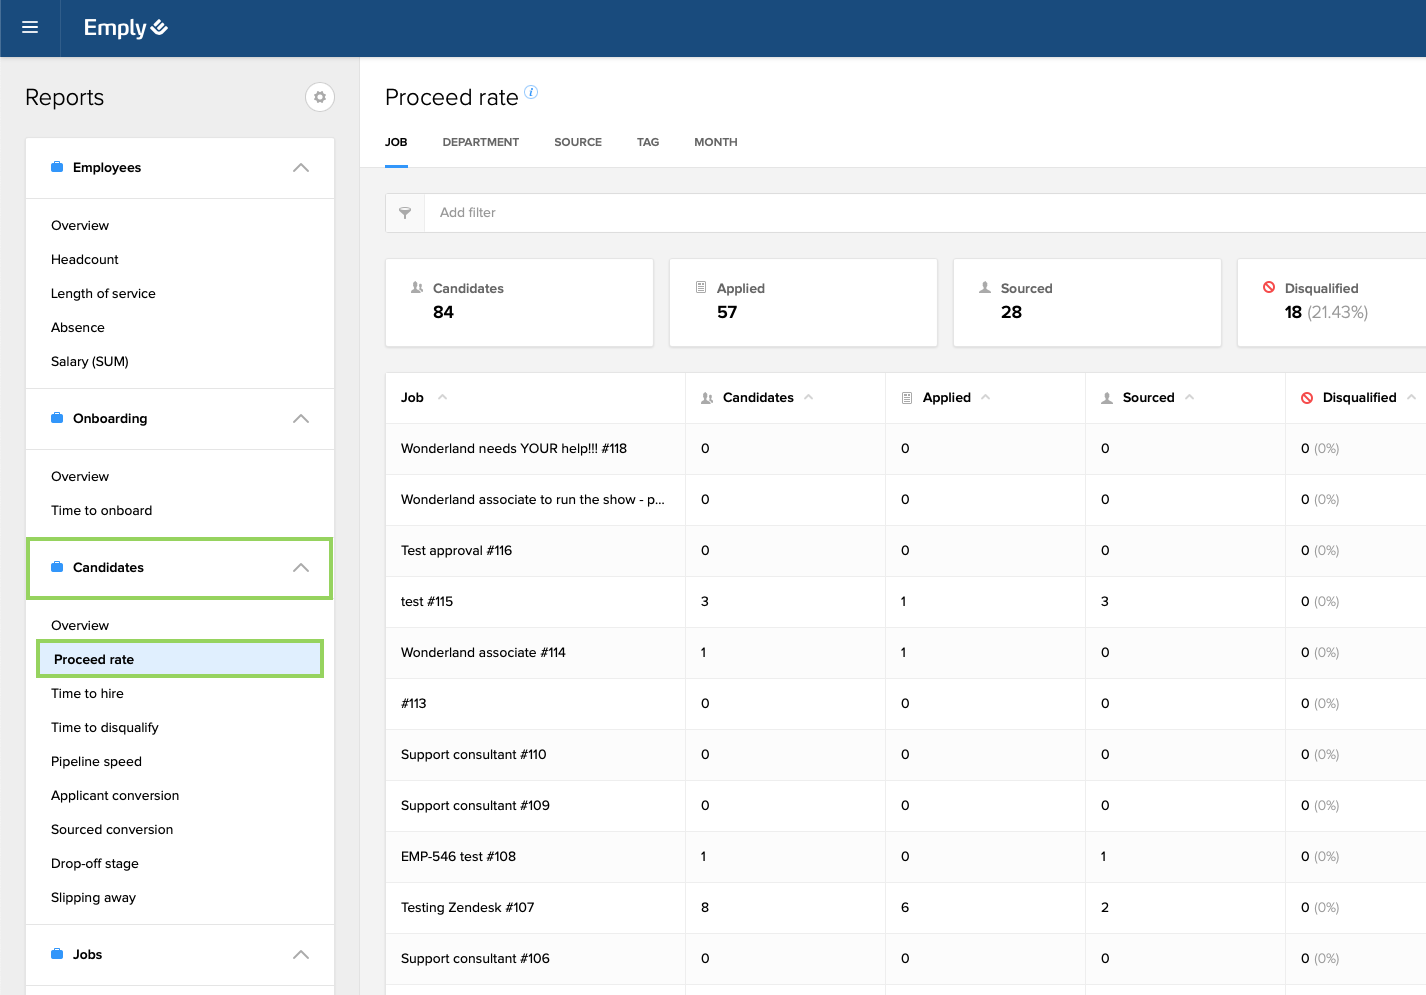1426x995 pixels.
Task: Click the Emply logo
Action: click(x=125, y=28)
